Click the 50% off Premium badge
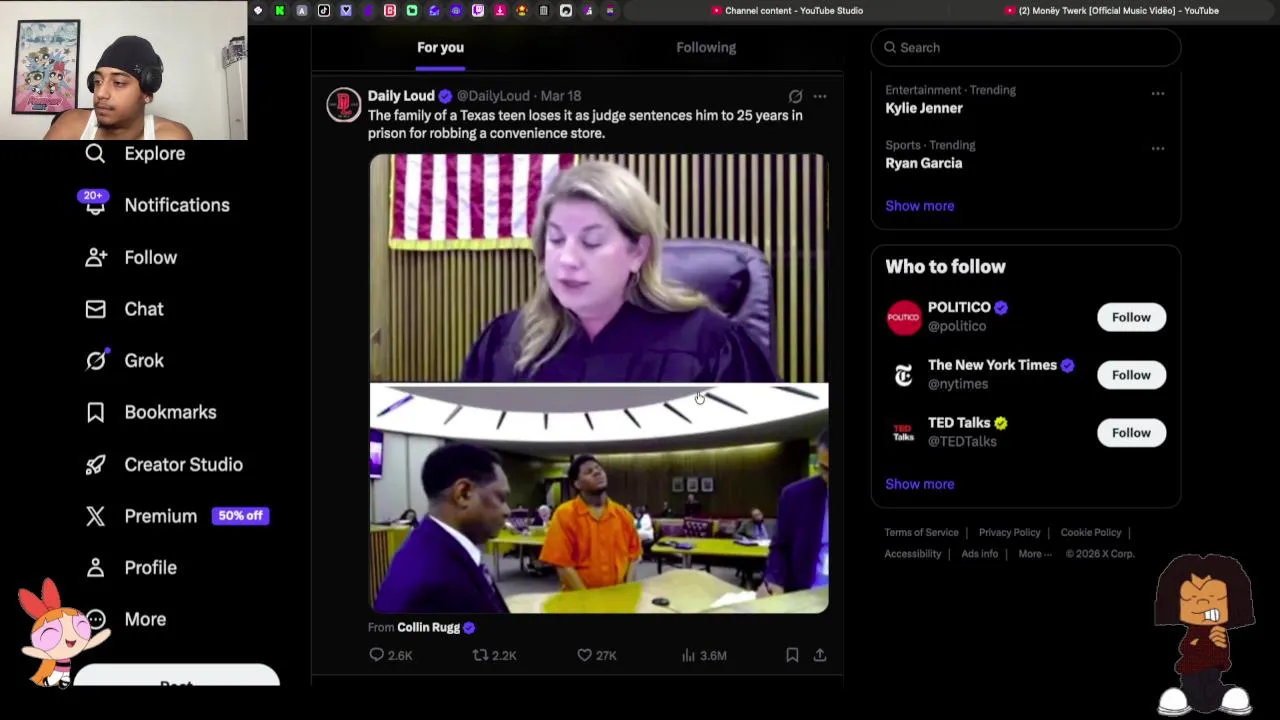This screenshot has height=720, width=1280. point(240,516)
